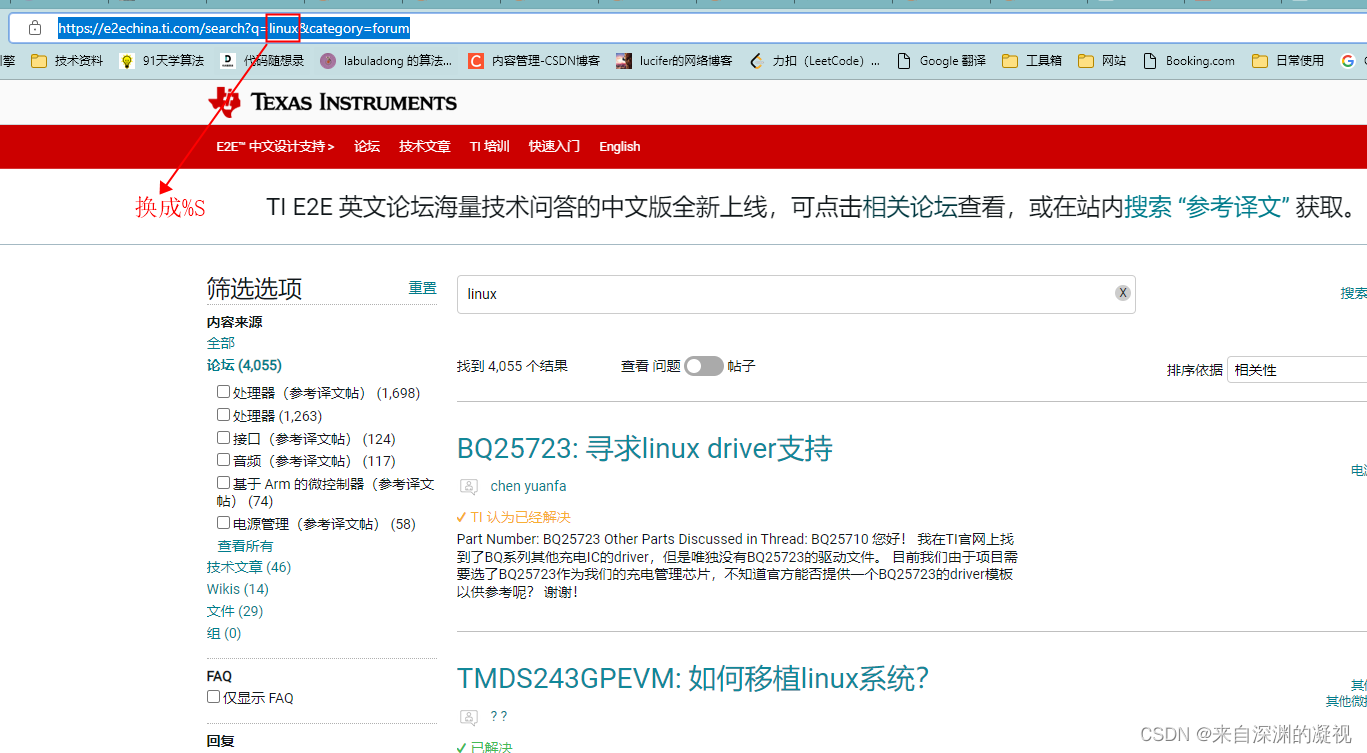This screenshot has height=753, width=1367.
Task: Click the linux search input field
Action: [x=796, y=294]
